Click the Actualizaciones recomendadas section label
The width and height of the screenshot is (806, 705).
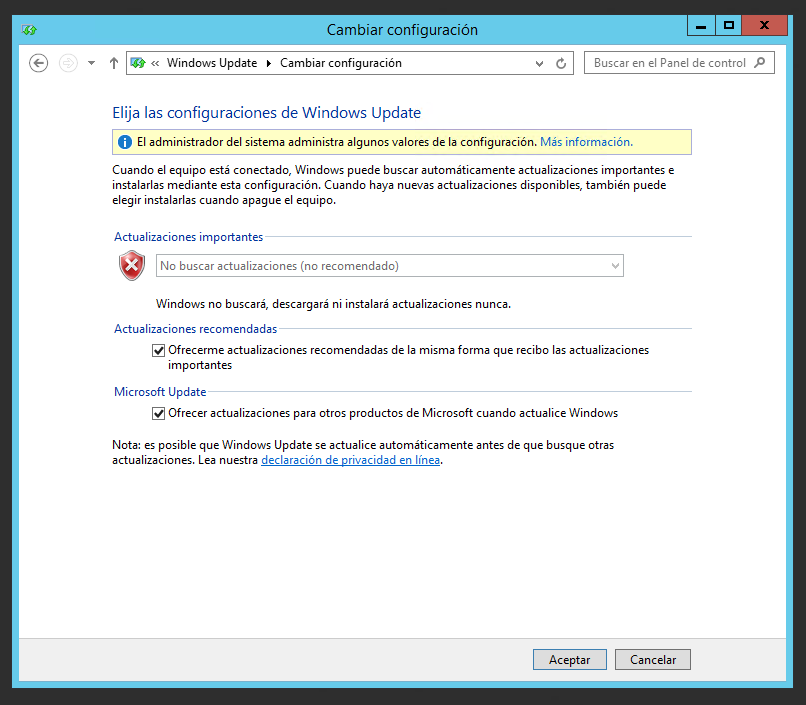click(195, 329)
